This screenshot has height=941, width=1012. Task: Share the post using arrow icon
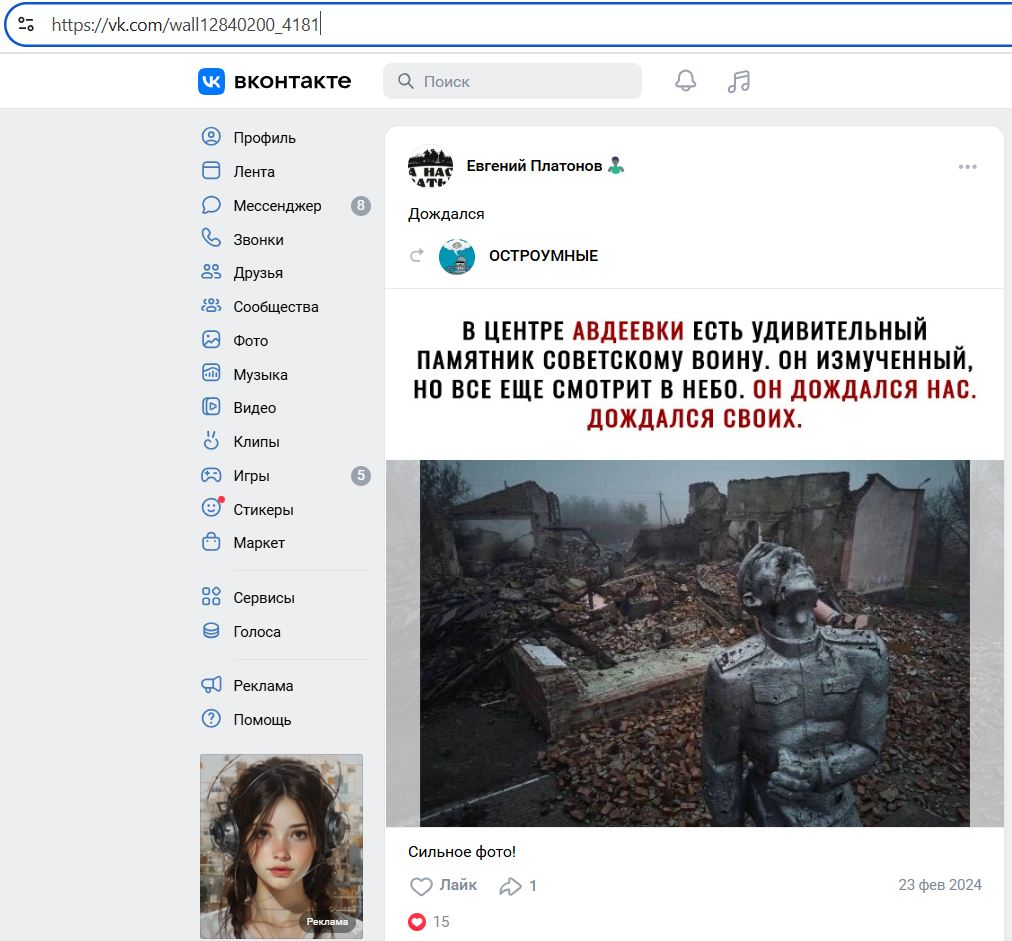click(511, 886)
